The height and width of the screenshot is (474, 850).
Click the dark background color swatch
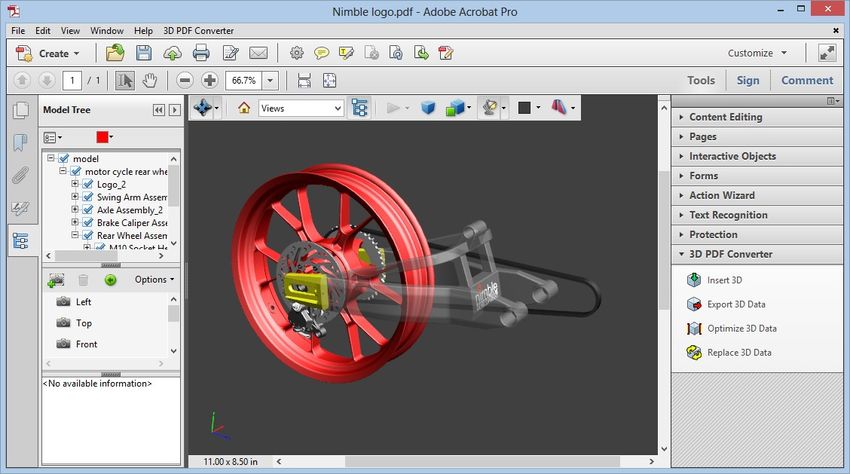[x=524, y=108]
